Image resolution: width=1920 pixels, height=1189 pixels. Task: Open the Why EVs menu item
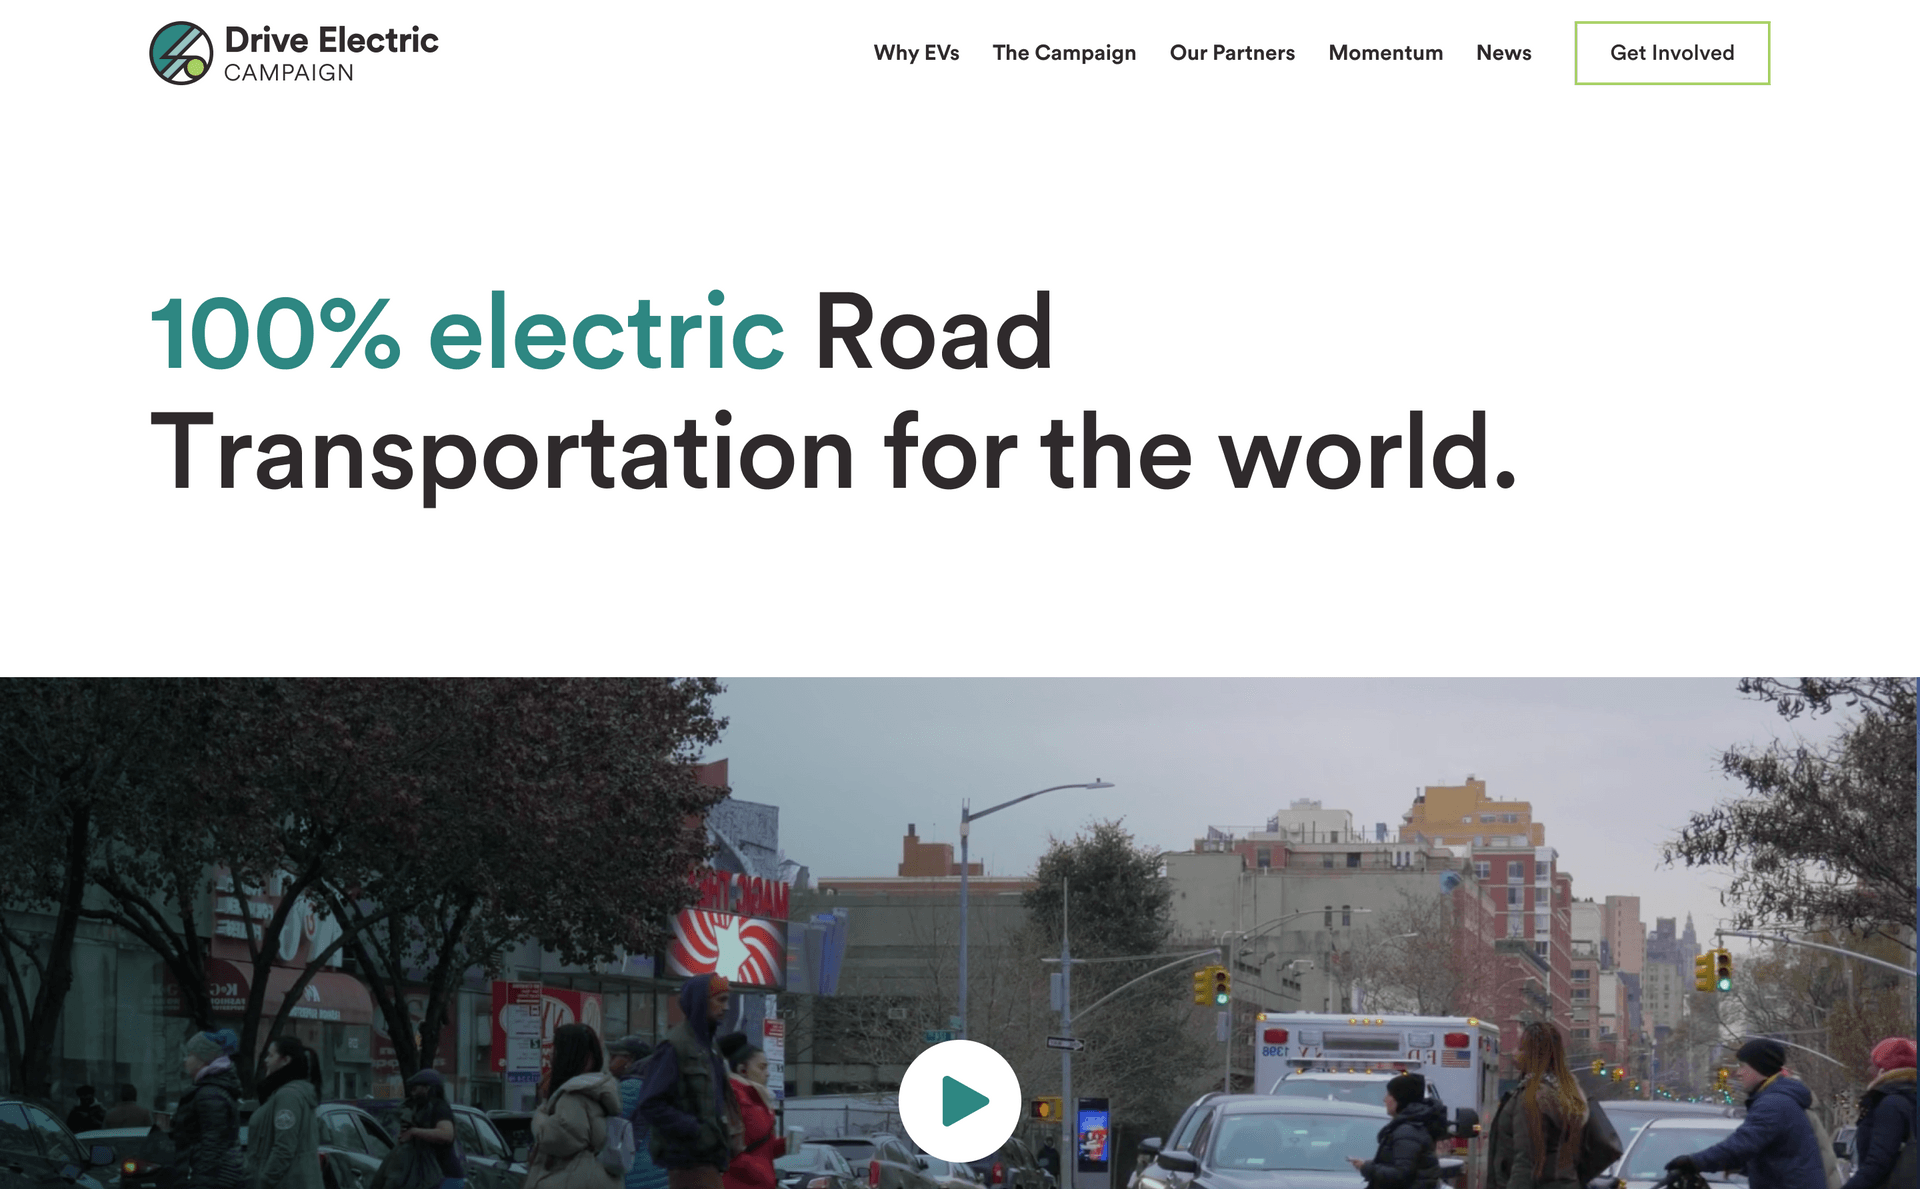click(x=916, y=53)
